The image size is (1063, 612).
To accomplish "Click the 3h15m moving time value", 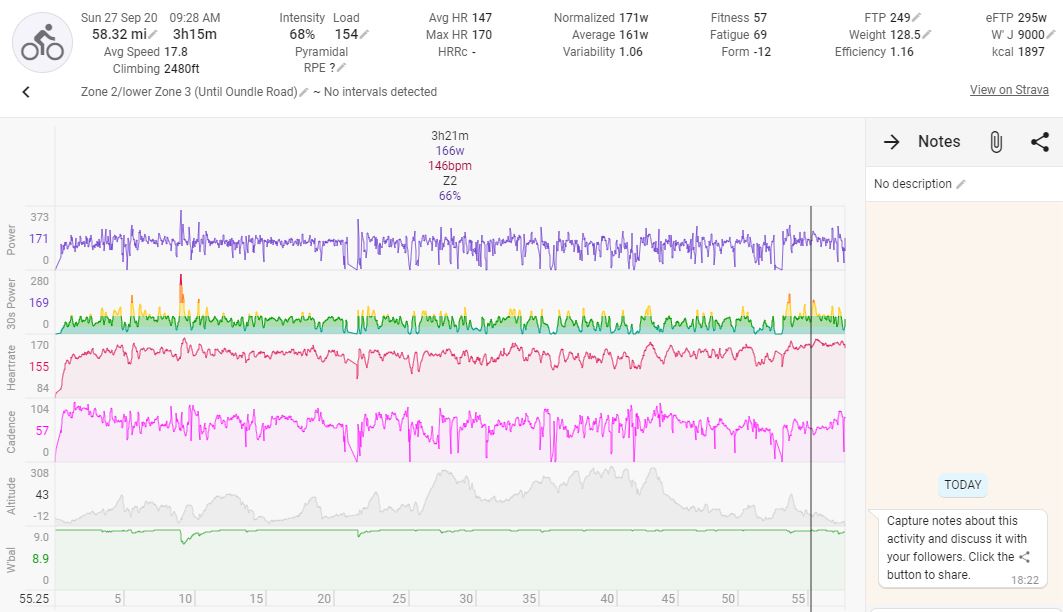I will (195, 35).
